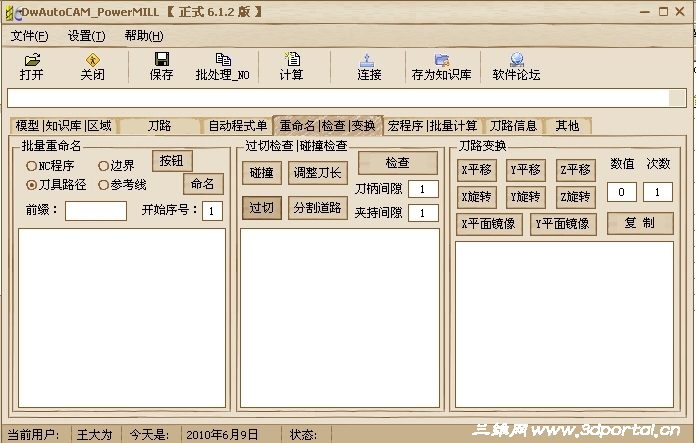
Task: Click the 打开 (Open) toolbar icon
Action: [32, 59]
